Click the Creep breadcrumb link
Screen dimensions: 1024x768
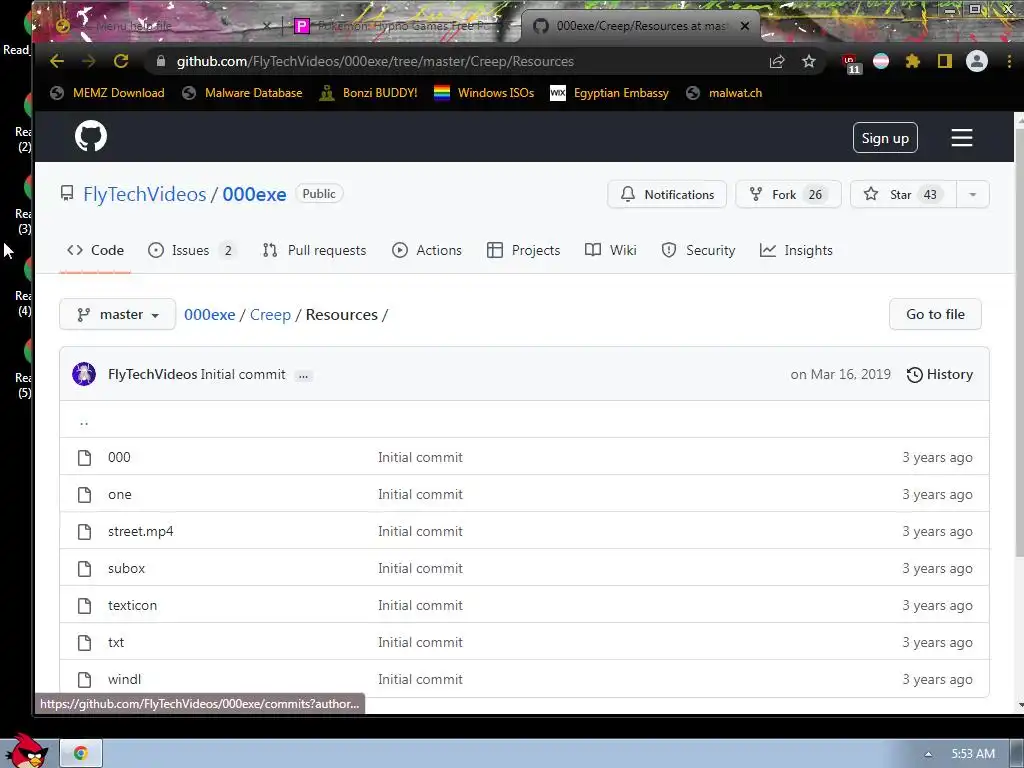pos(270,315)
